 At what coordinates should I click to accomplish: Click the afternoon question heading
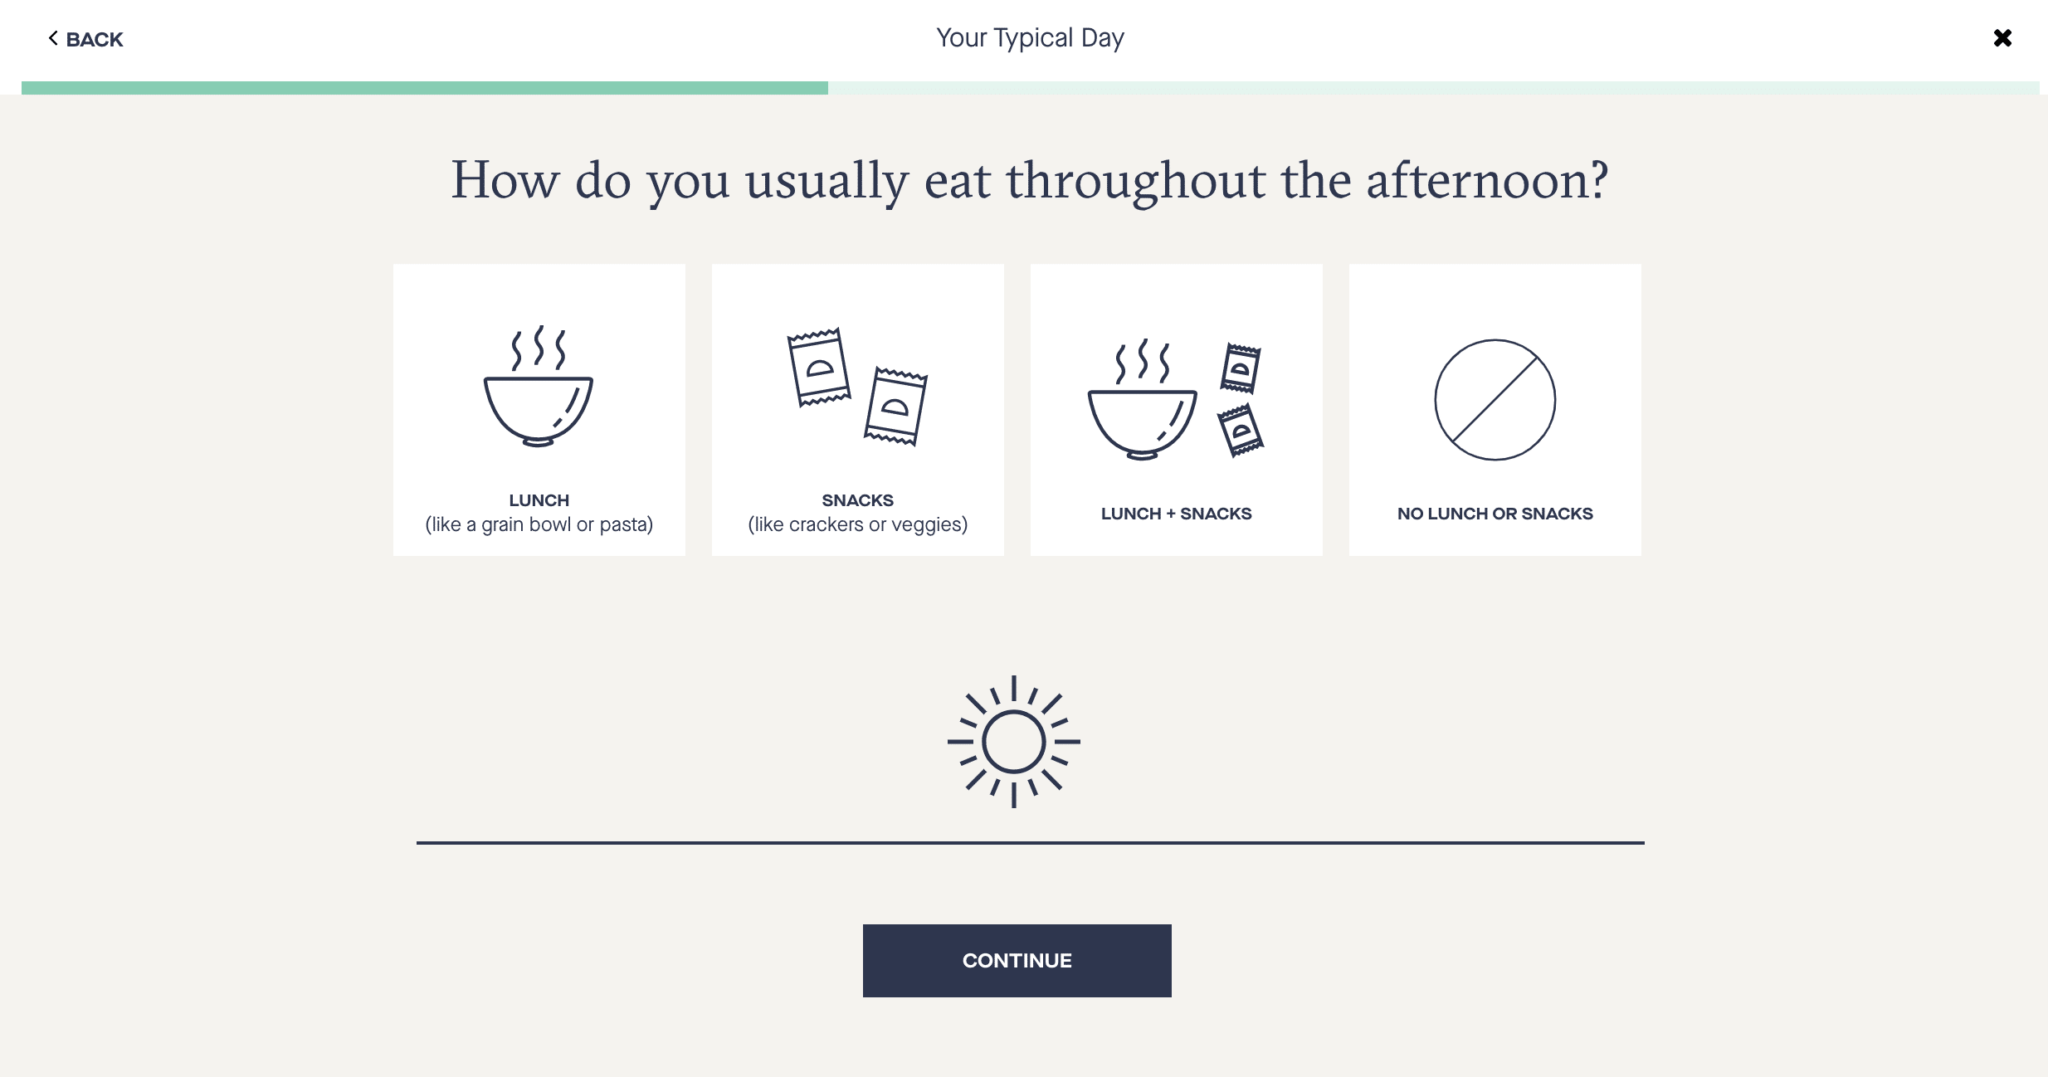[x=1030, y=180]
